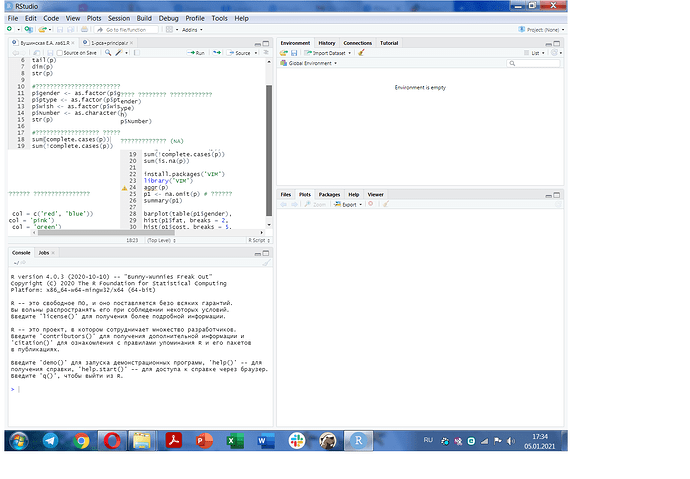690x479 pixels.
Task: Click the workspace panes grid icon
Action: [x=169, y=29]
